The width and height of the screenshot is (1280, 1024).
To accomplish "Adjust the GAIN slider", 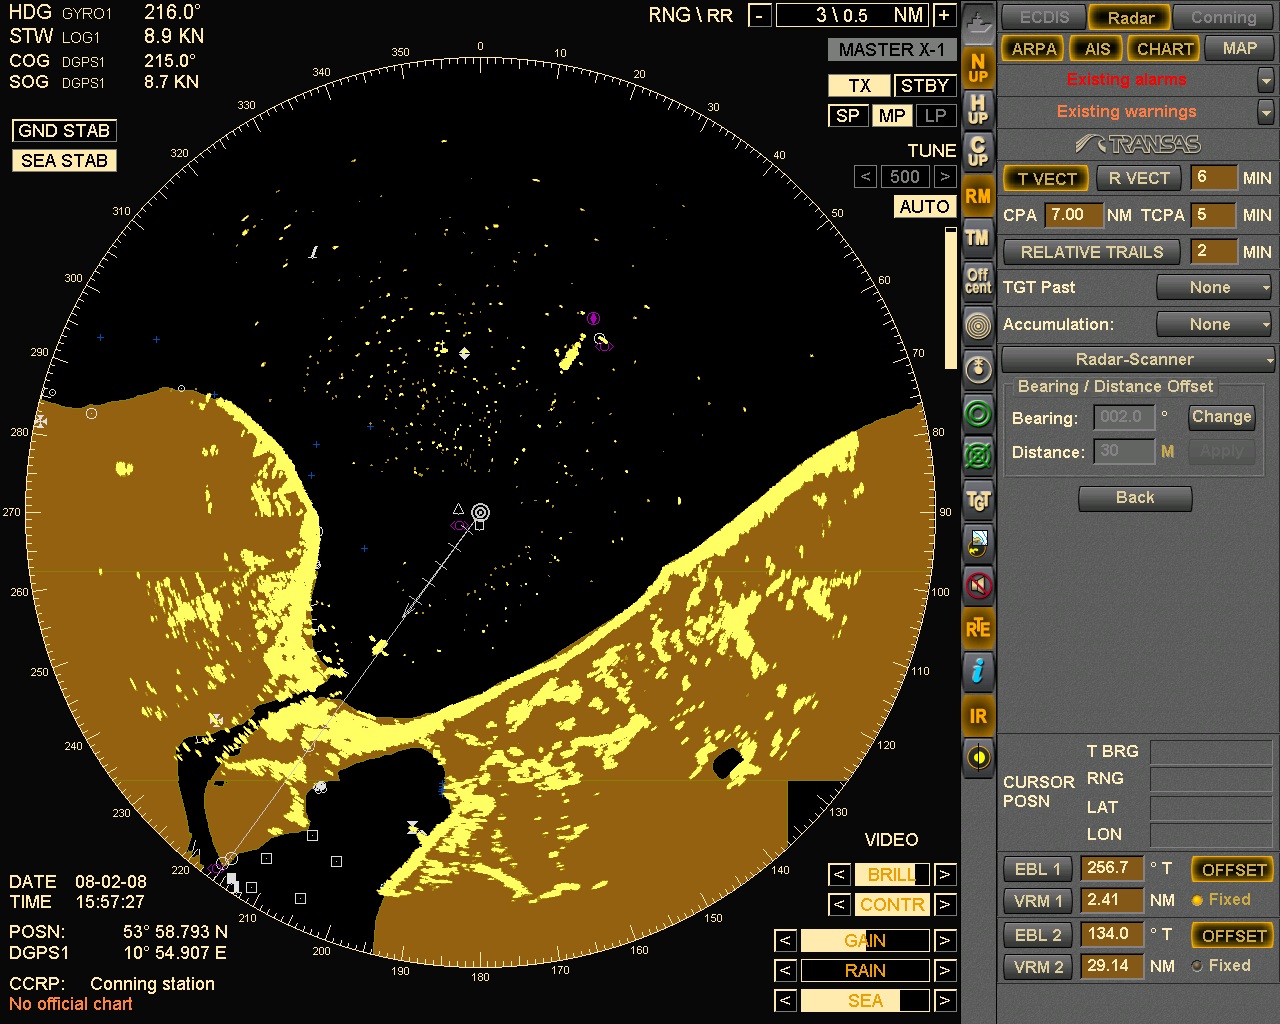I will click(865, 940).
